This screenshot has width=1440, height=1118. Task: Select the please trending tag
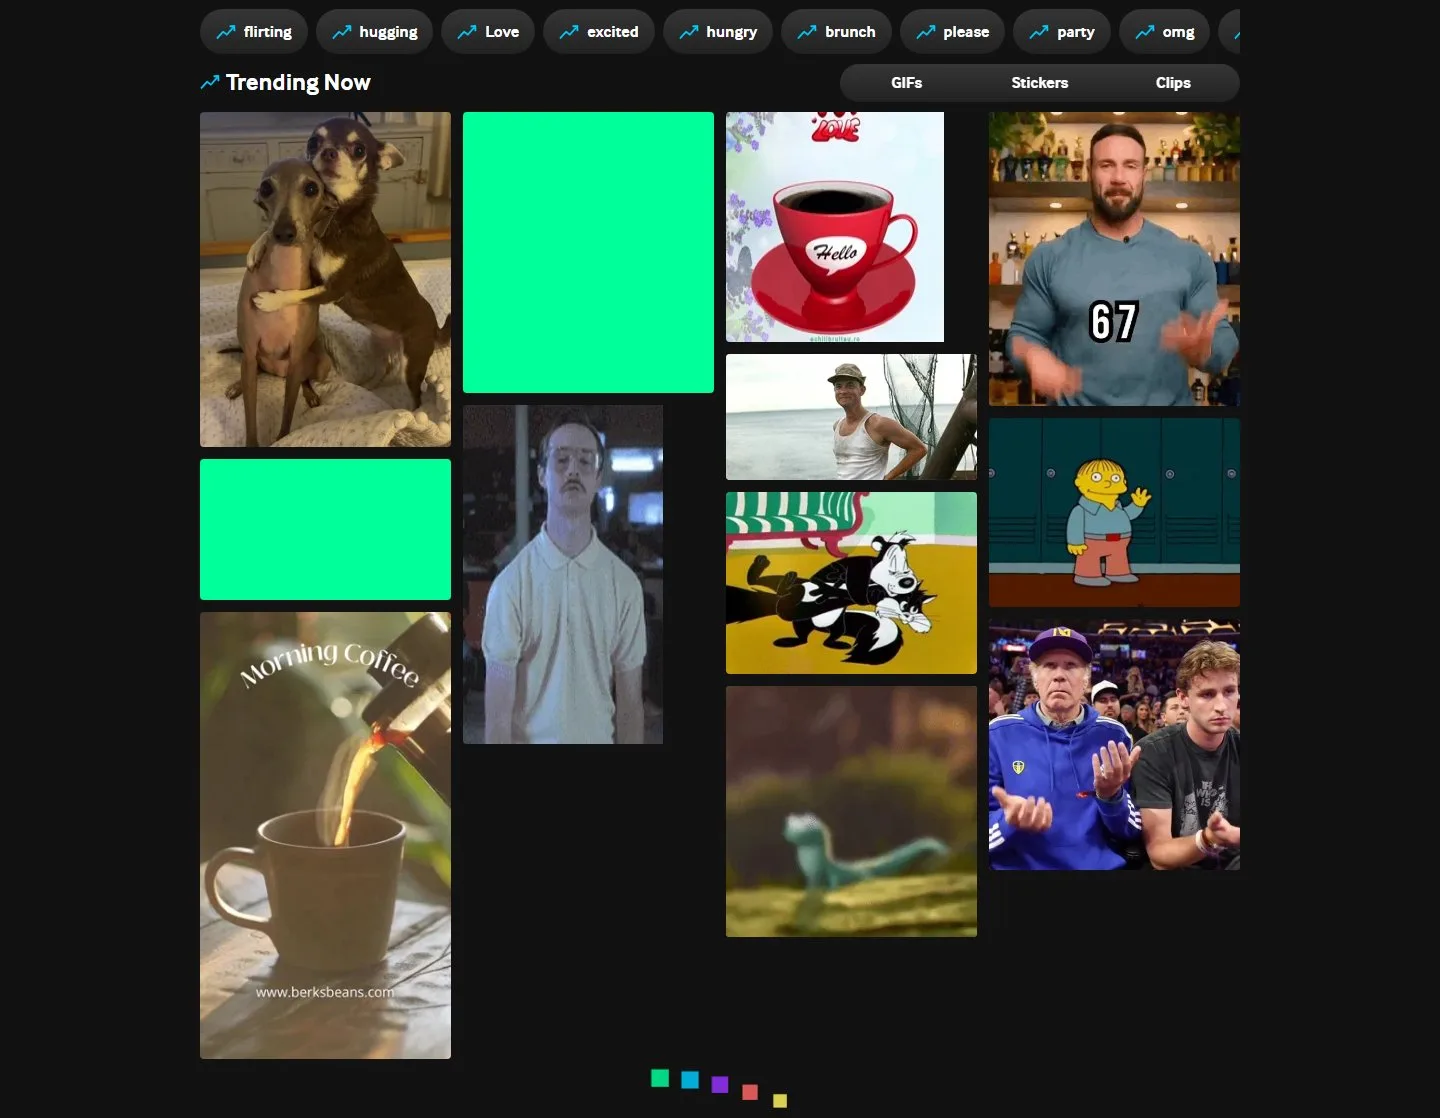point(952,32)
